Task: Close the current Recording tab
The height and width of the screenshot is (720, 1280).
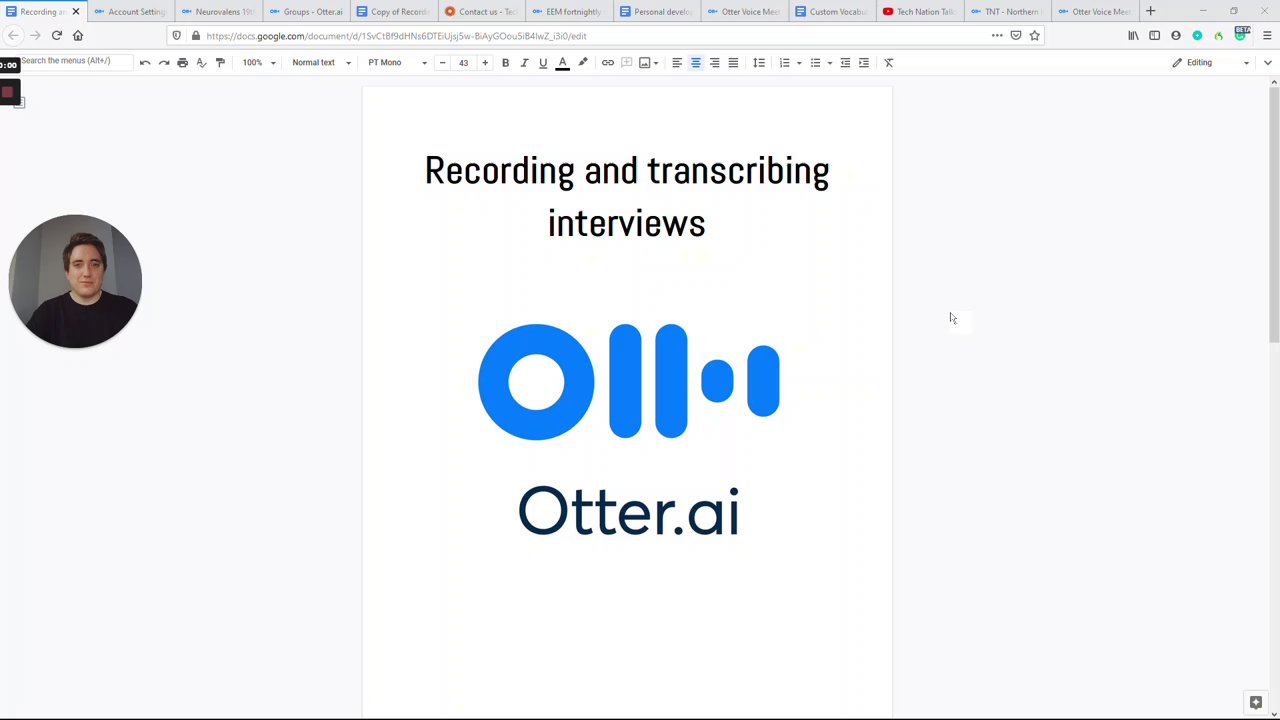Action: (x=75, y=11)
